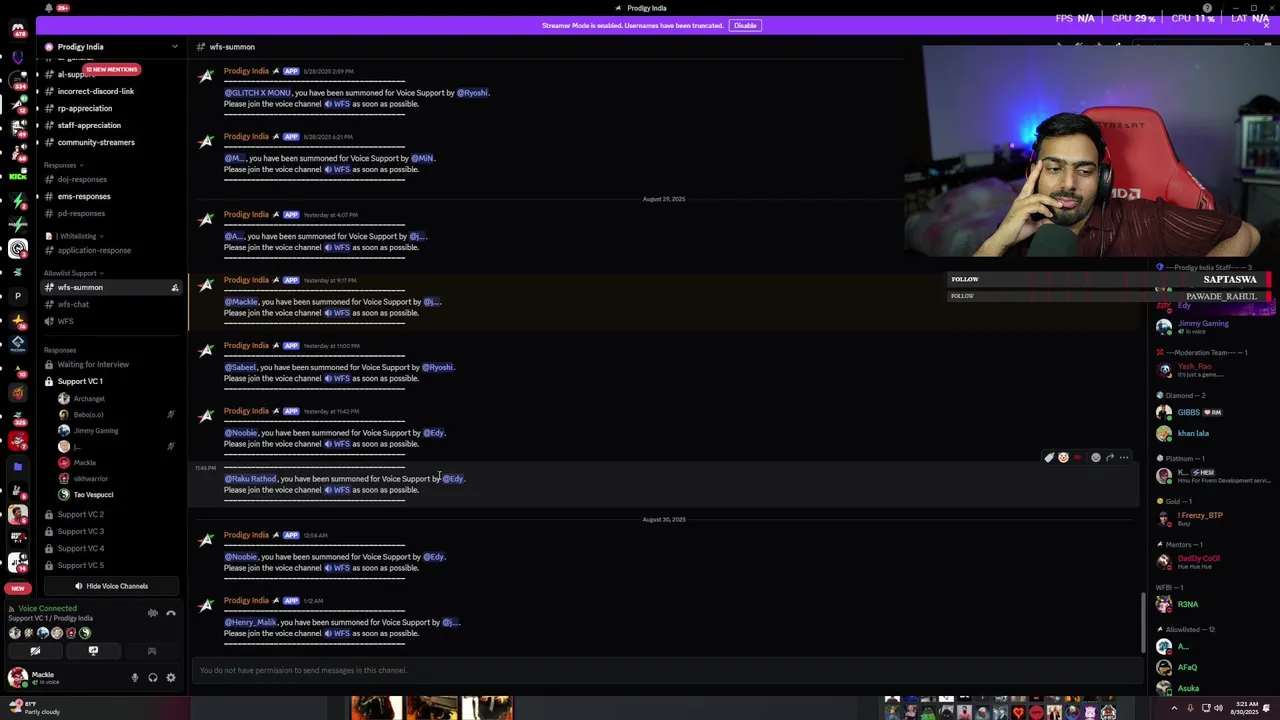Join the Support VC 4 channel

(x=81, y=548)
